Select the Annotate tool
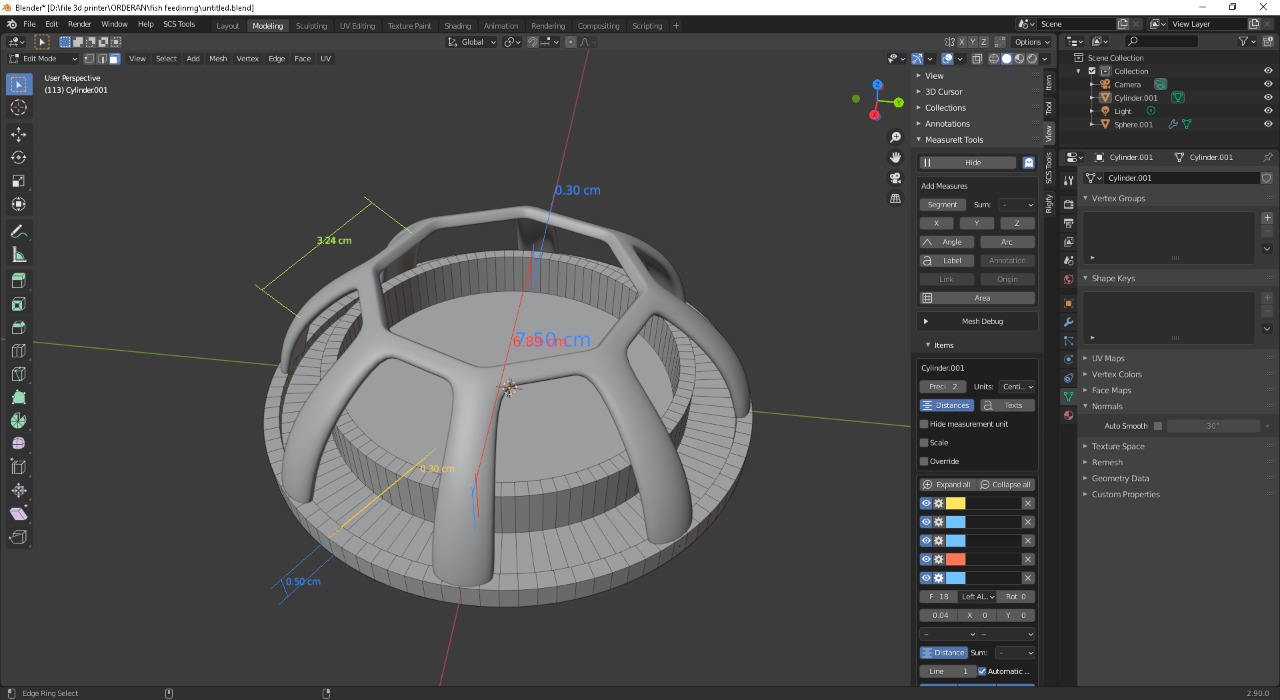This screenshot has width=1280, height=700. (18, 232)
